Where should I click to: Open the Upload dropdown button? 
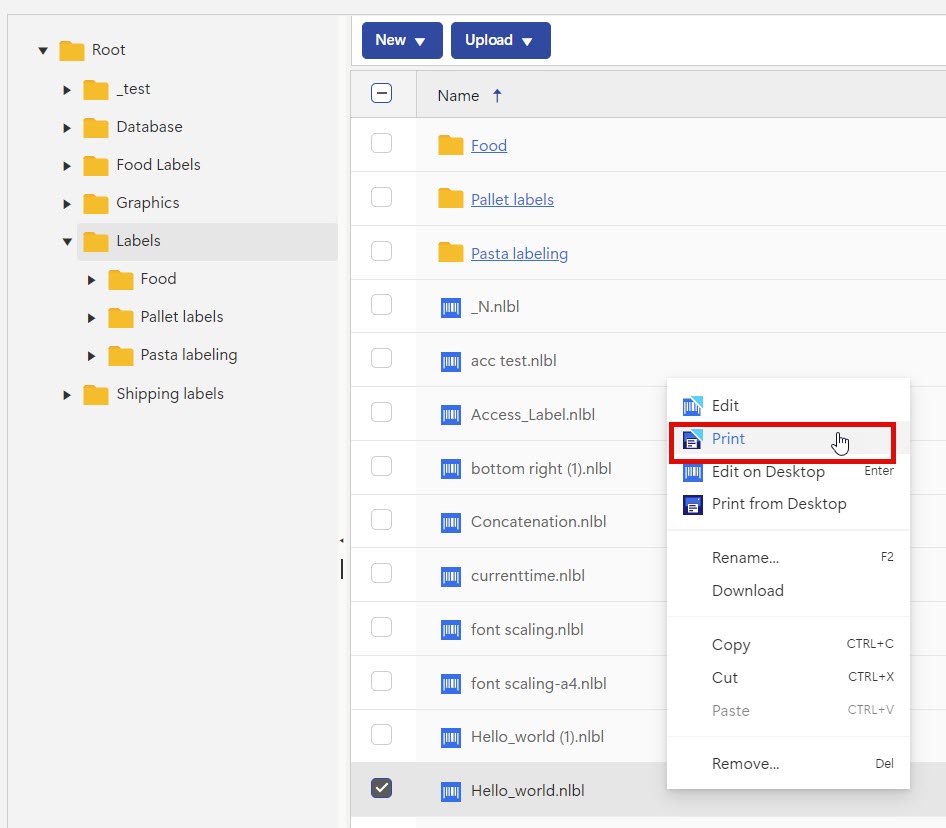500,41
